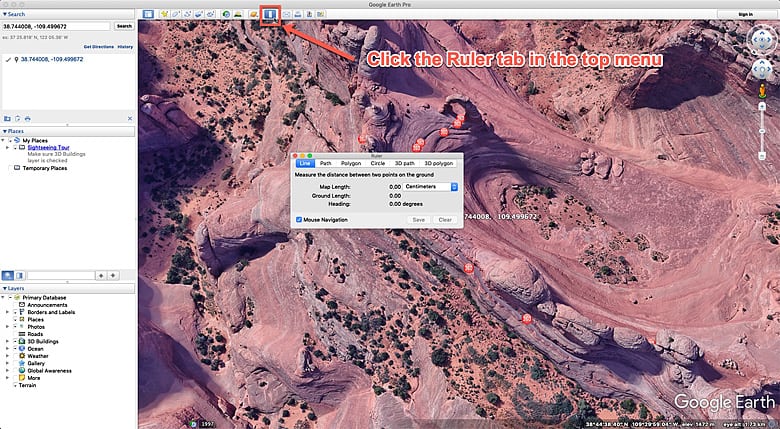This screenshot has height=429, width=780.
Task: Select the Add Polygon toolbar icon
Action: tap(176, 14)
